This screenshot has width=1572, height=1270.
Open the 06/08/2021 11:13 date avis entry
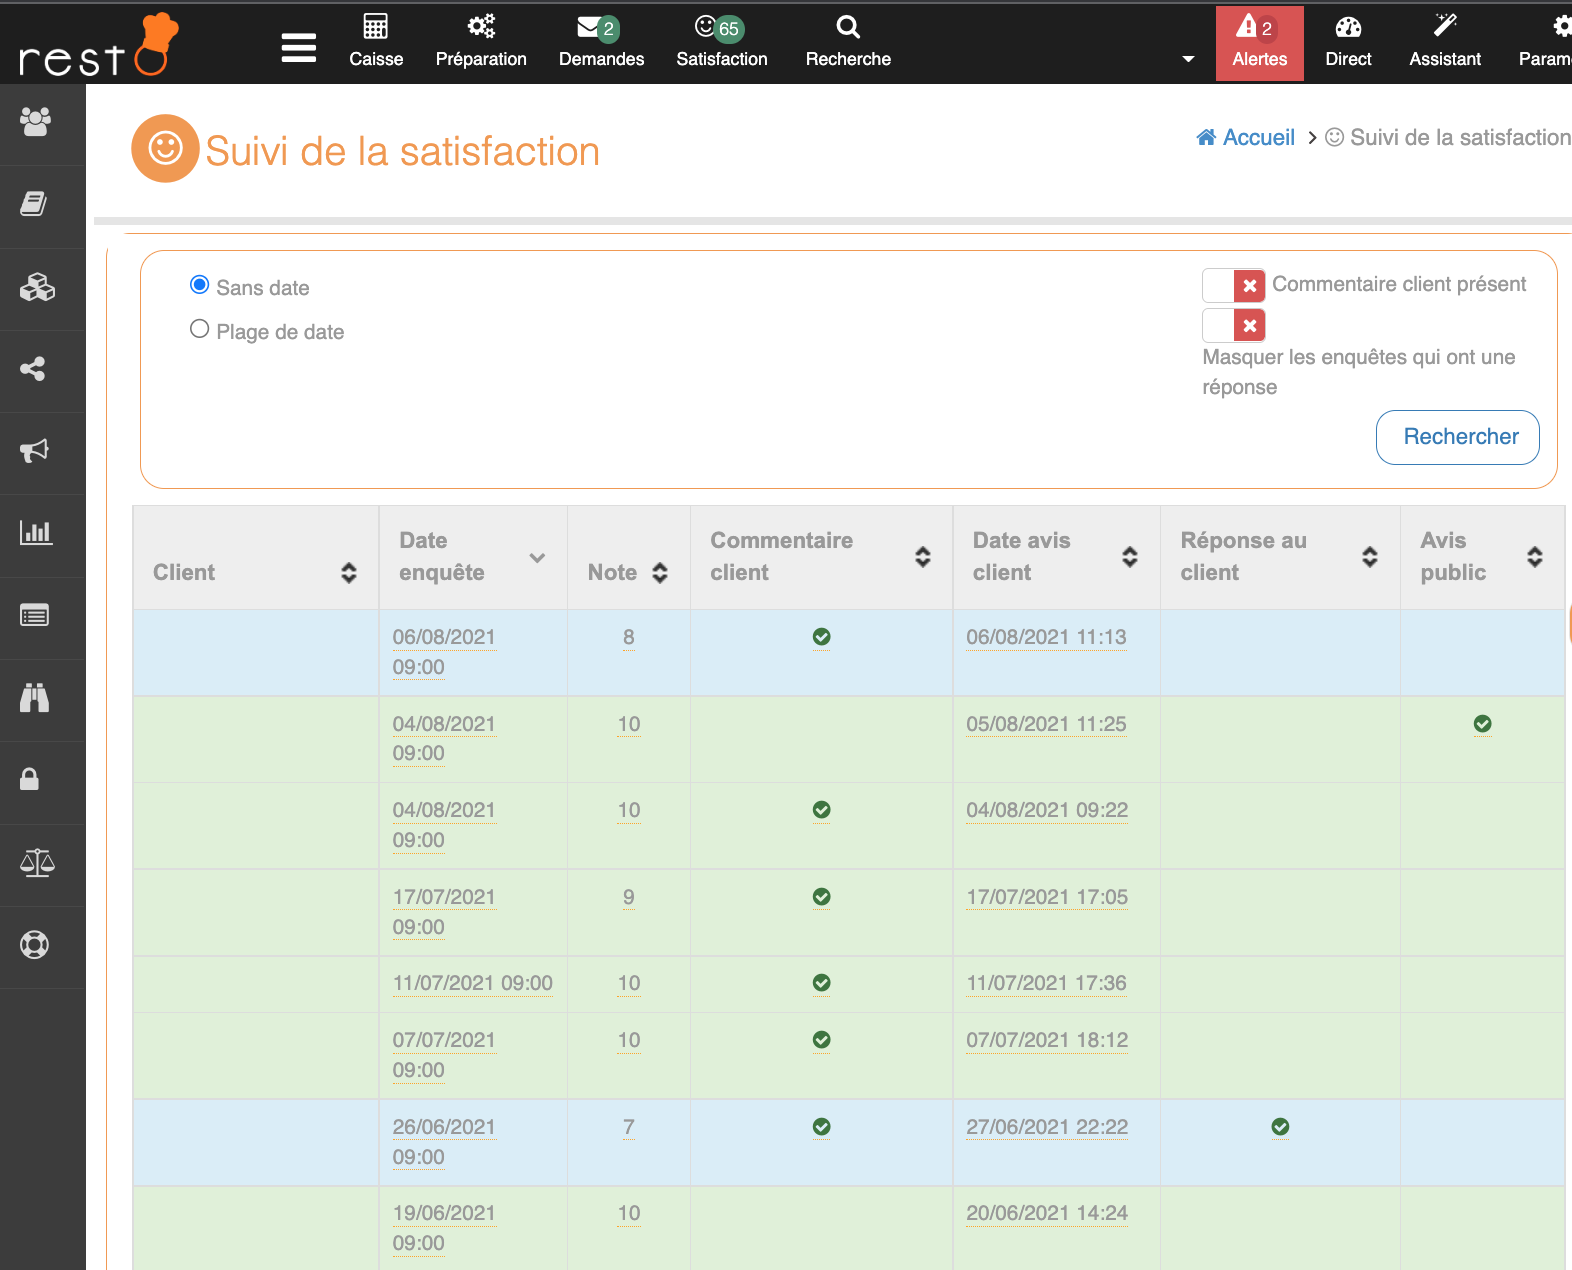tap(1046, 638)
